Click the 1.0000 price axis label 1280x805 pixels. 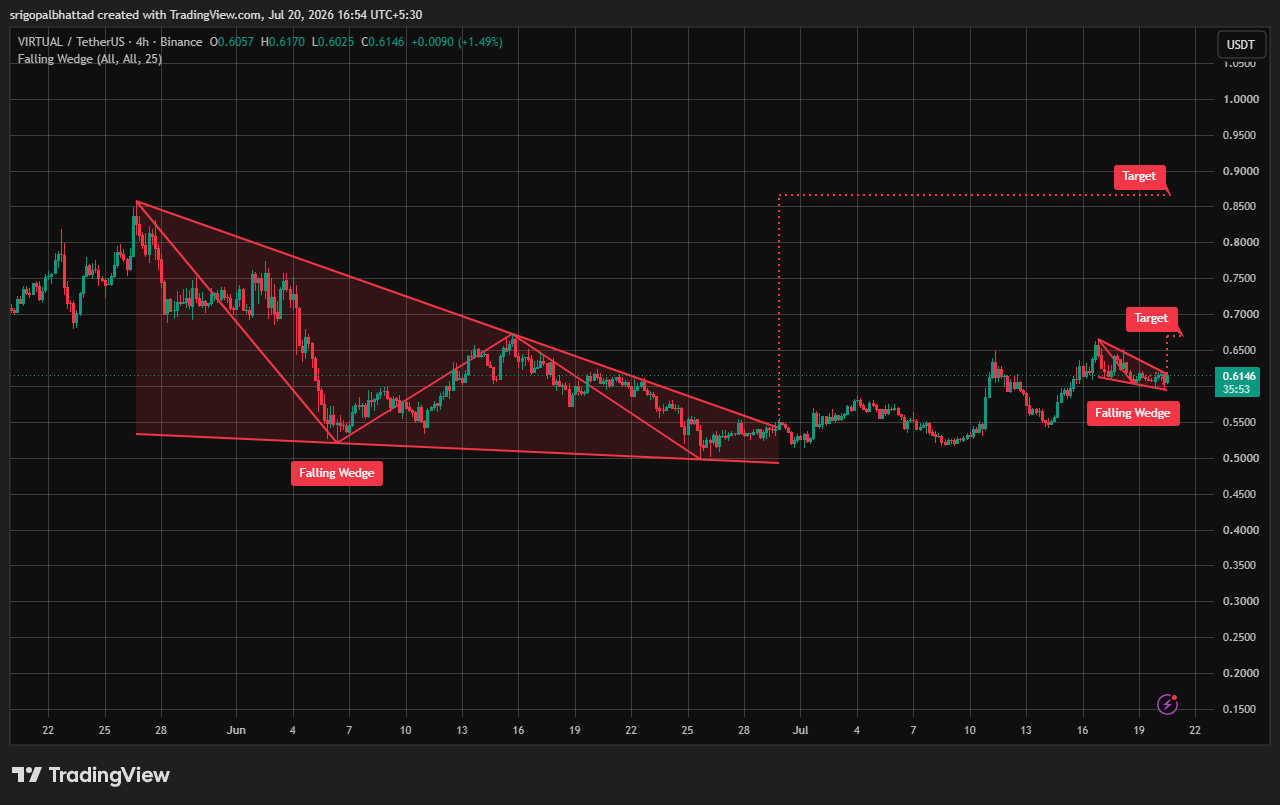pos(1241,99)
